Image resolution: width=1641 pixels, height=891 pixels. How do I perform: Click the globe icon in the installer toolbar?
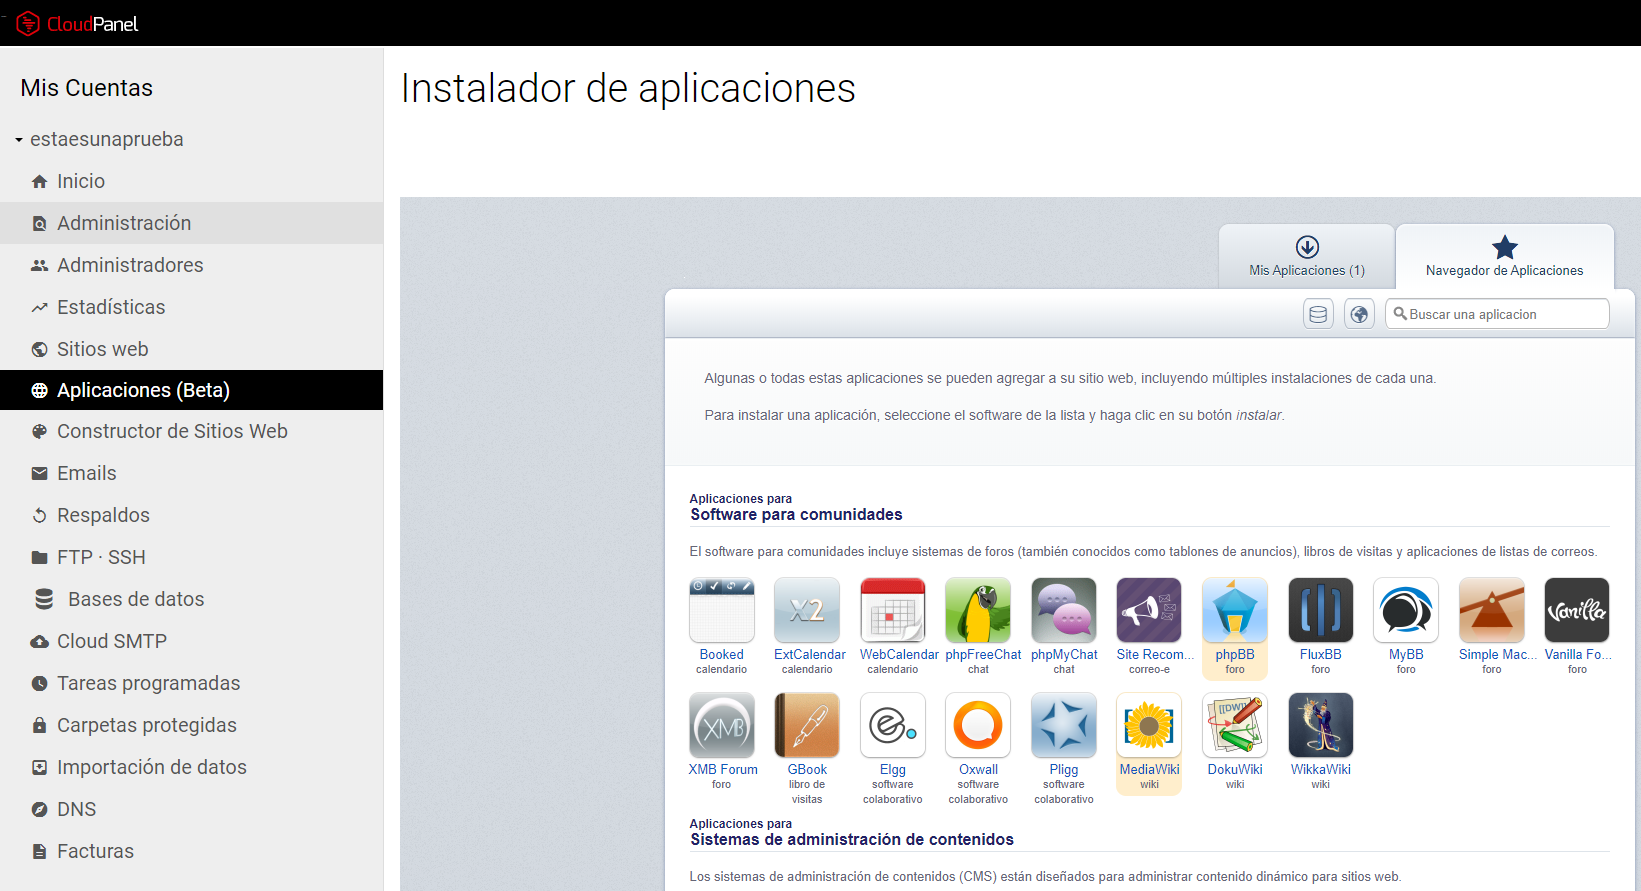(1359, 314)
